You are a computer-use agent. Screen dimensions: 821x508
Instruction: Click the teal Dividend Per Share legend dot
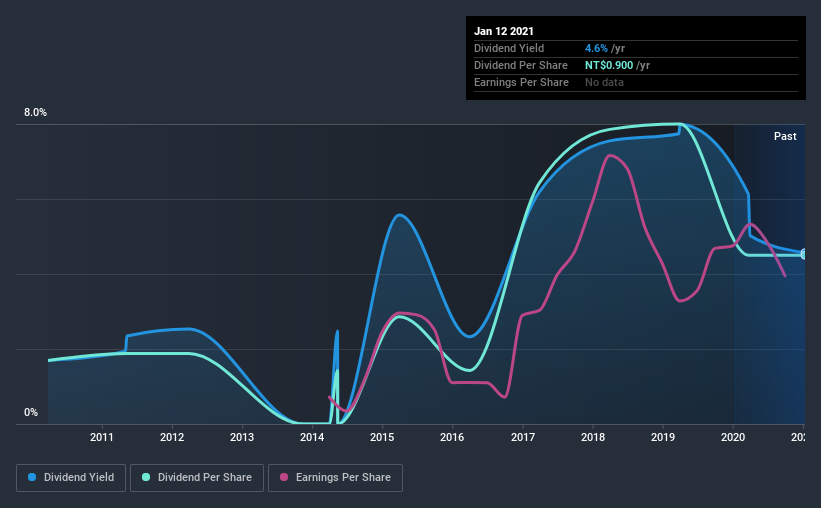click(146, 477)
